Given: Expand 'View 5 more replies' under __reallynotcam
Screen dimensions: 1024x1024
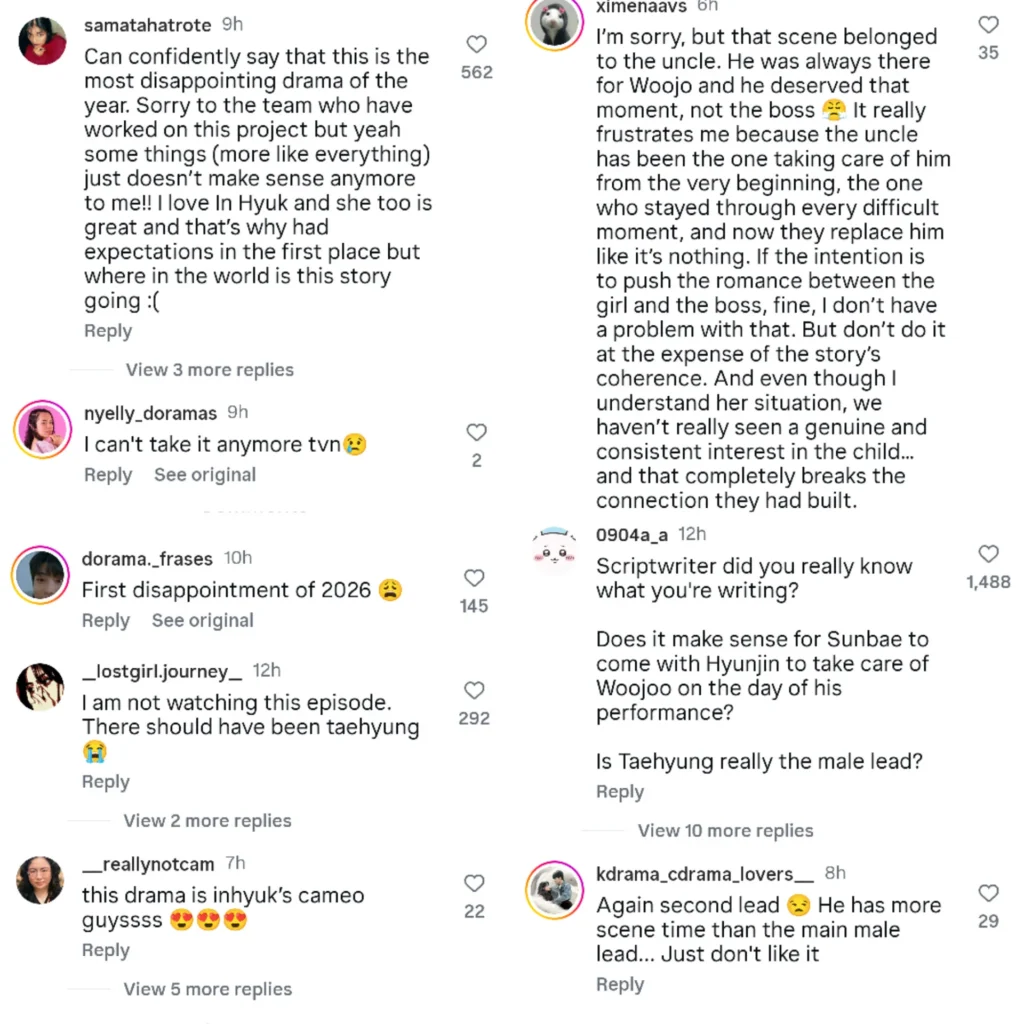Looking at the screenshot, I should (x=206, y=989).
